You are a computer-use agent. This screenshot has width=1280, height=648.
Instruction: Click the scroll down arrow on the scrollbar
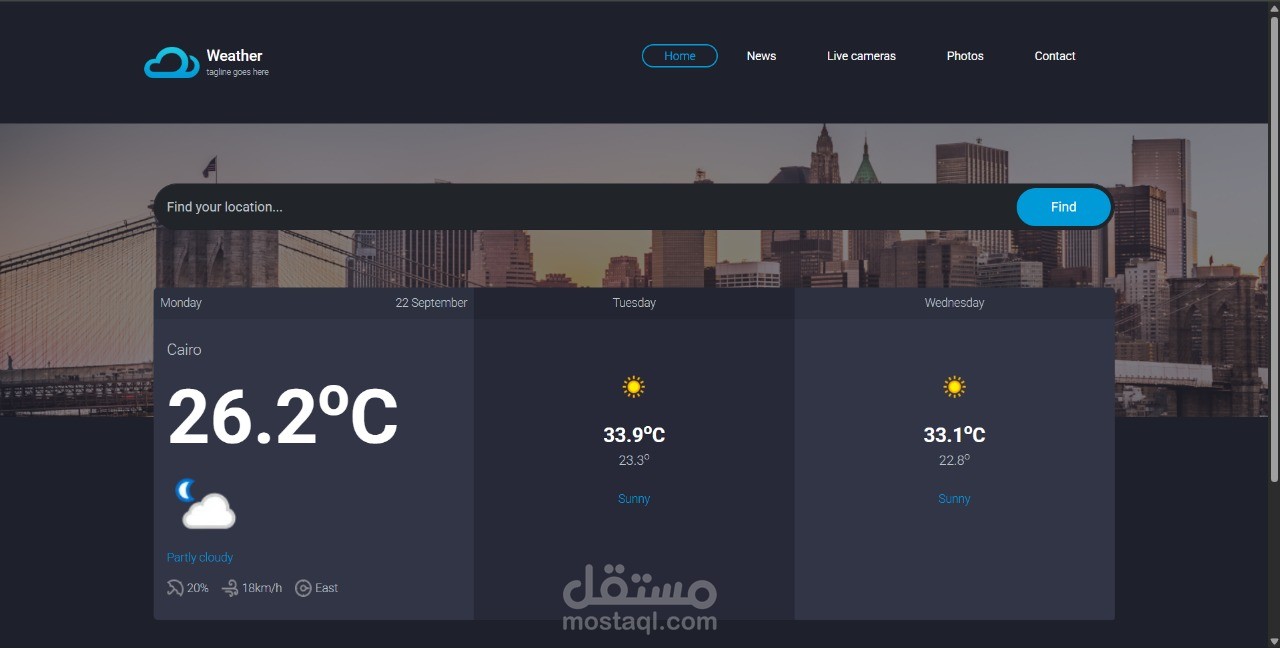point(1272,640)
